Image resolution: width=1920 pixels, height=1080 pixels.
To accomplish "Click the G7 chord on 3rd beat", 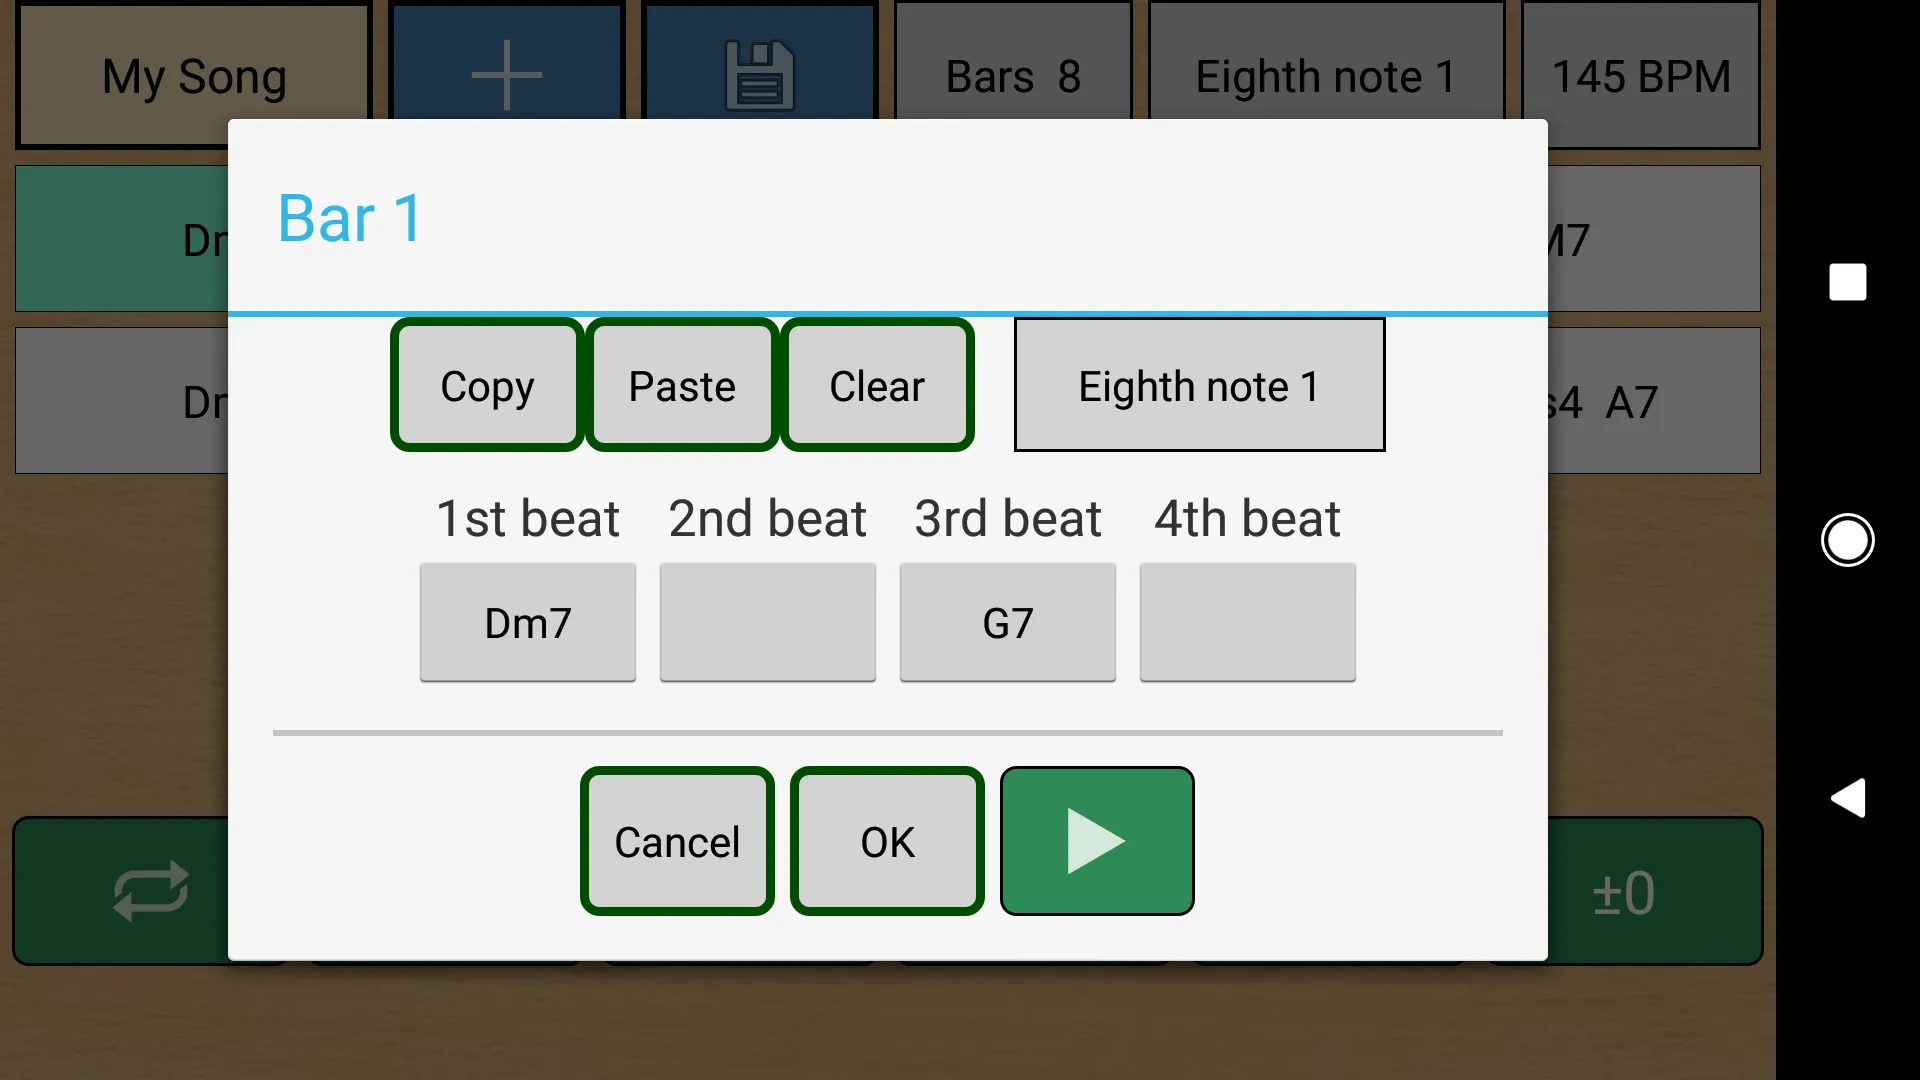I will coord(1007,621).
